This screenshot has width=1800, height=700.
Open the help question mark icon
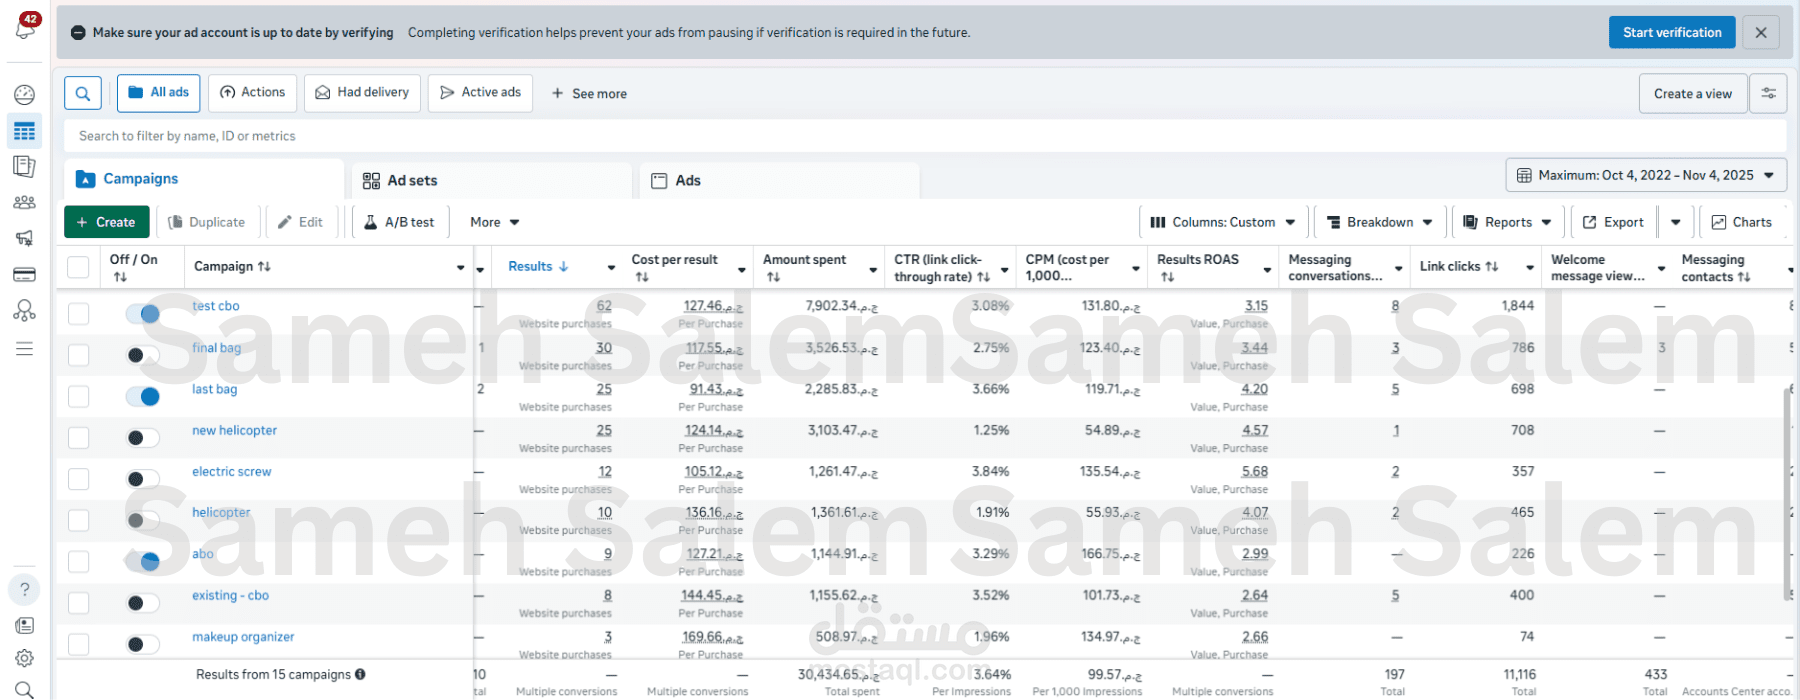pyautogui.click(x=24, y=589)
